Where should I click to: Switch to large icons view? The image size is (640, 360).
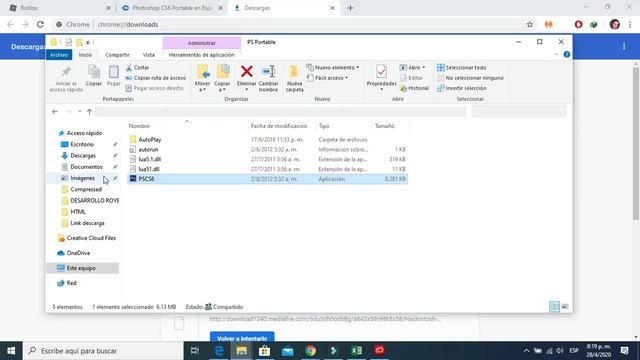565,307
